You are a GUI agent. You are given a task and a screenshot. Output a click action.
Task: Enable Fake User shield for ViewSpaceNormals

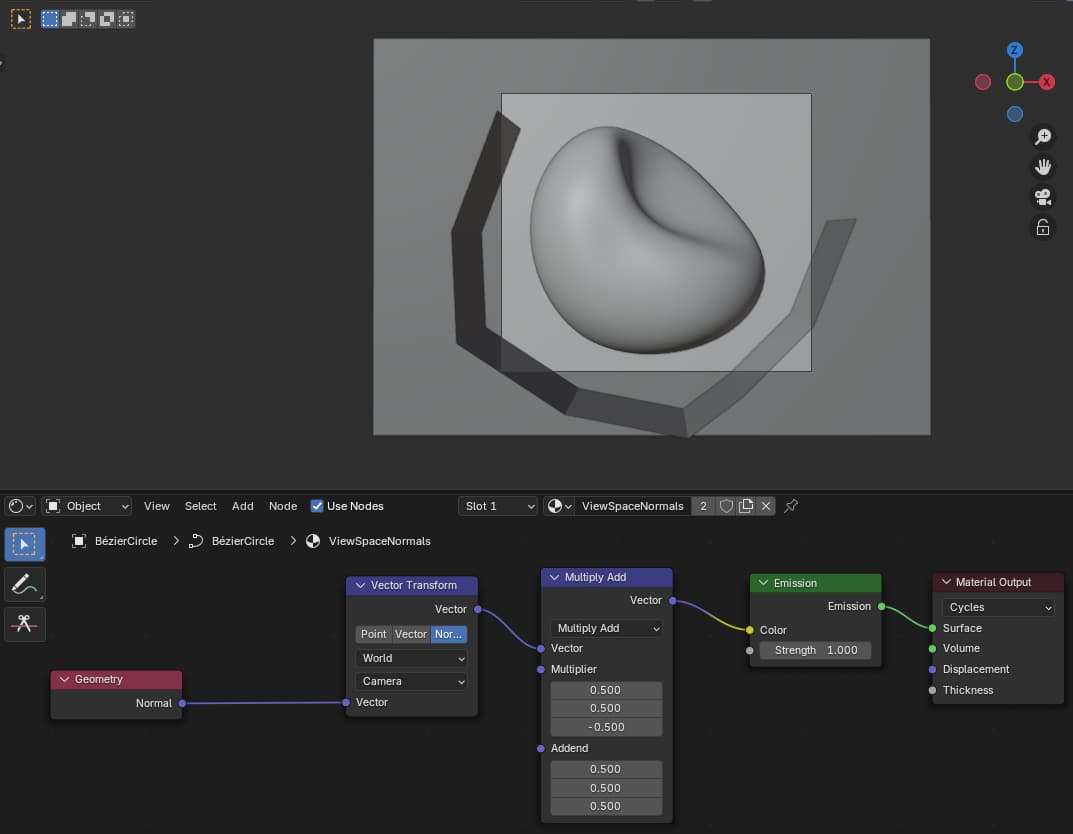click(726, 506)
